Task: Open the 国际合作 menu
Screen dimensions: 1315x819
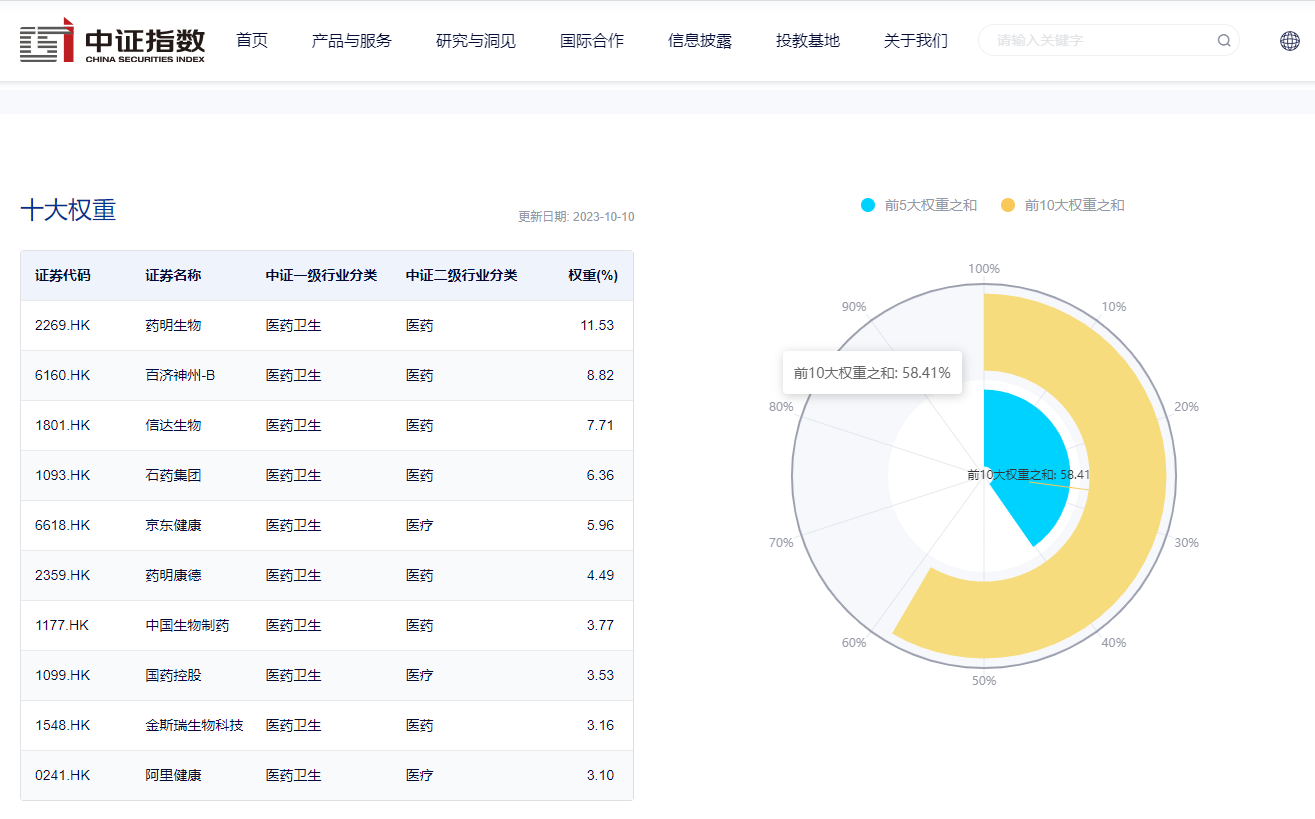Action: click(592, 41)
